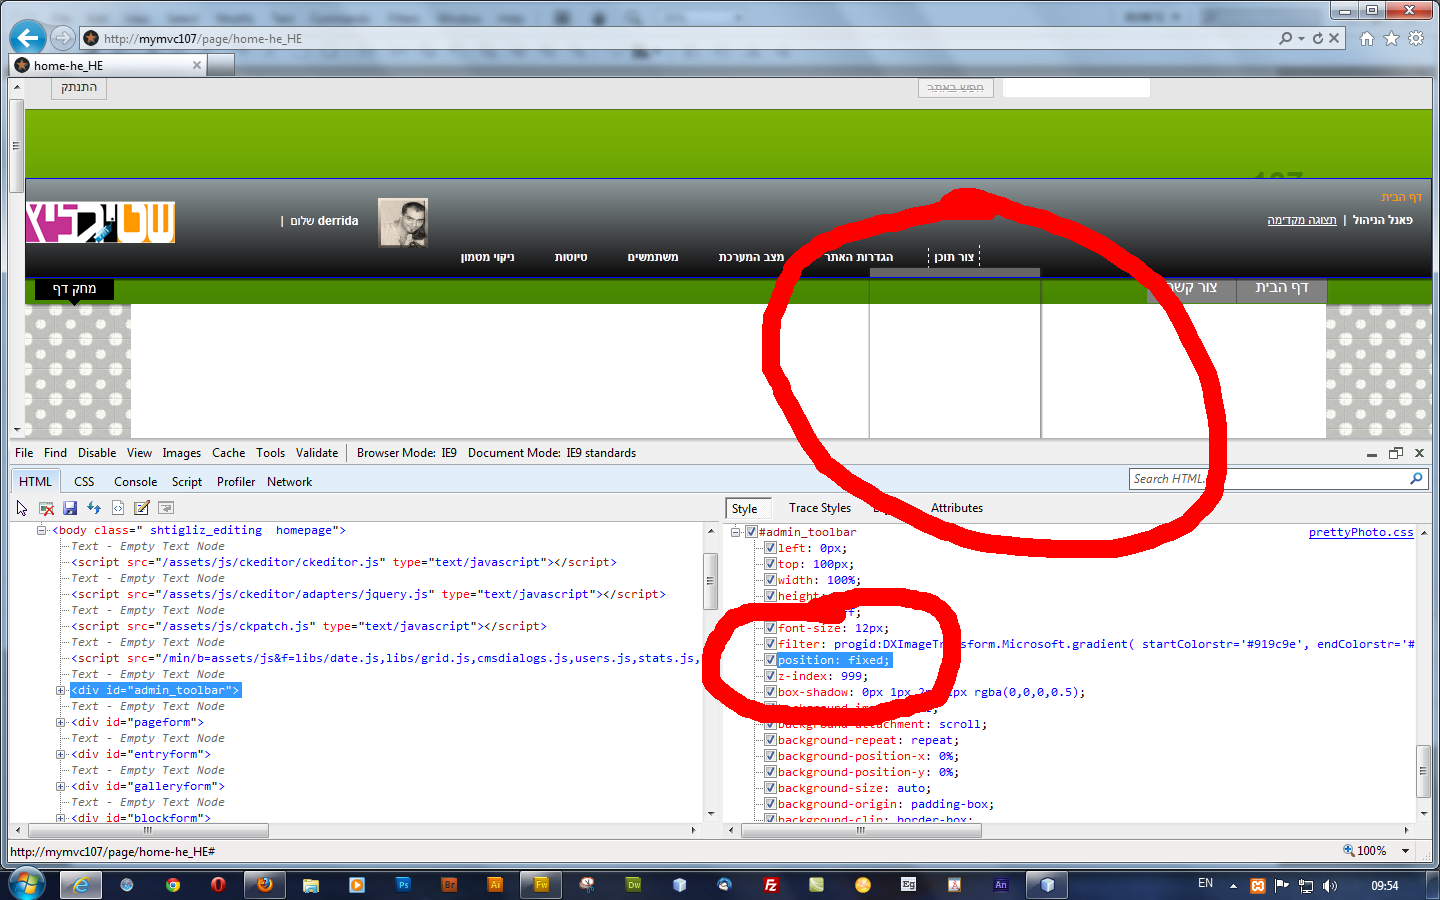This screenshot has height=900, width=1440.
Task: Expand the div galleryform node
Action: click(x=61, y=786)
